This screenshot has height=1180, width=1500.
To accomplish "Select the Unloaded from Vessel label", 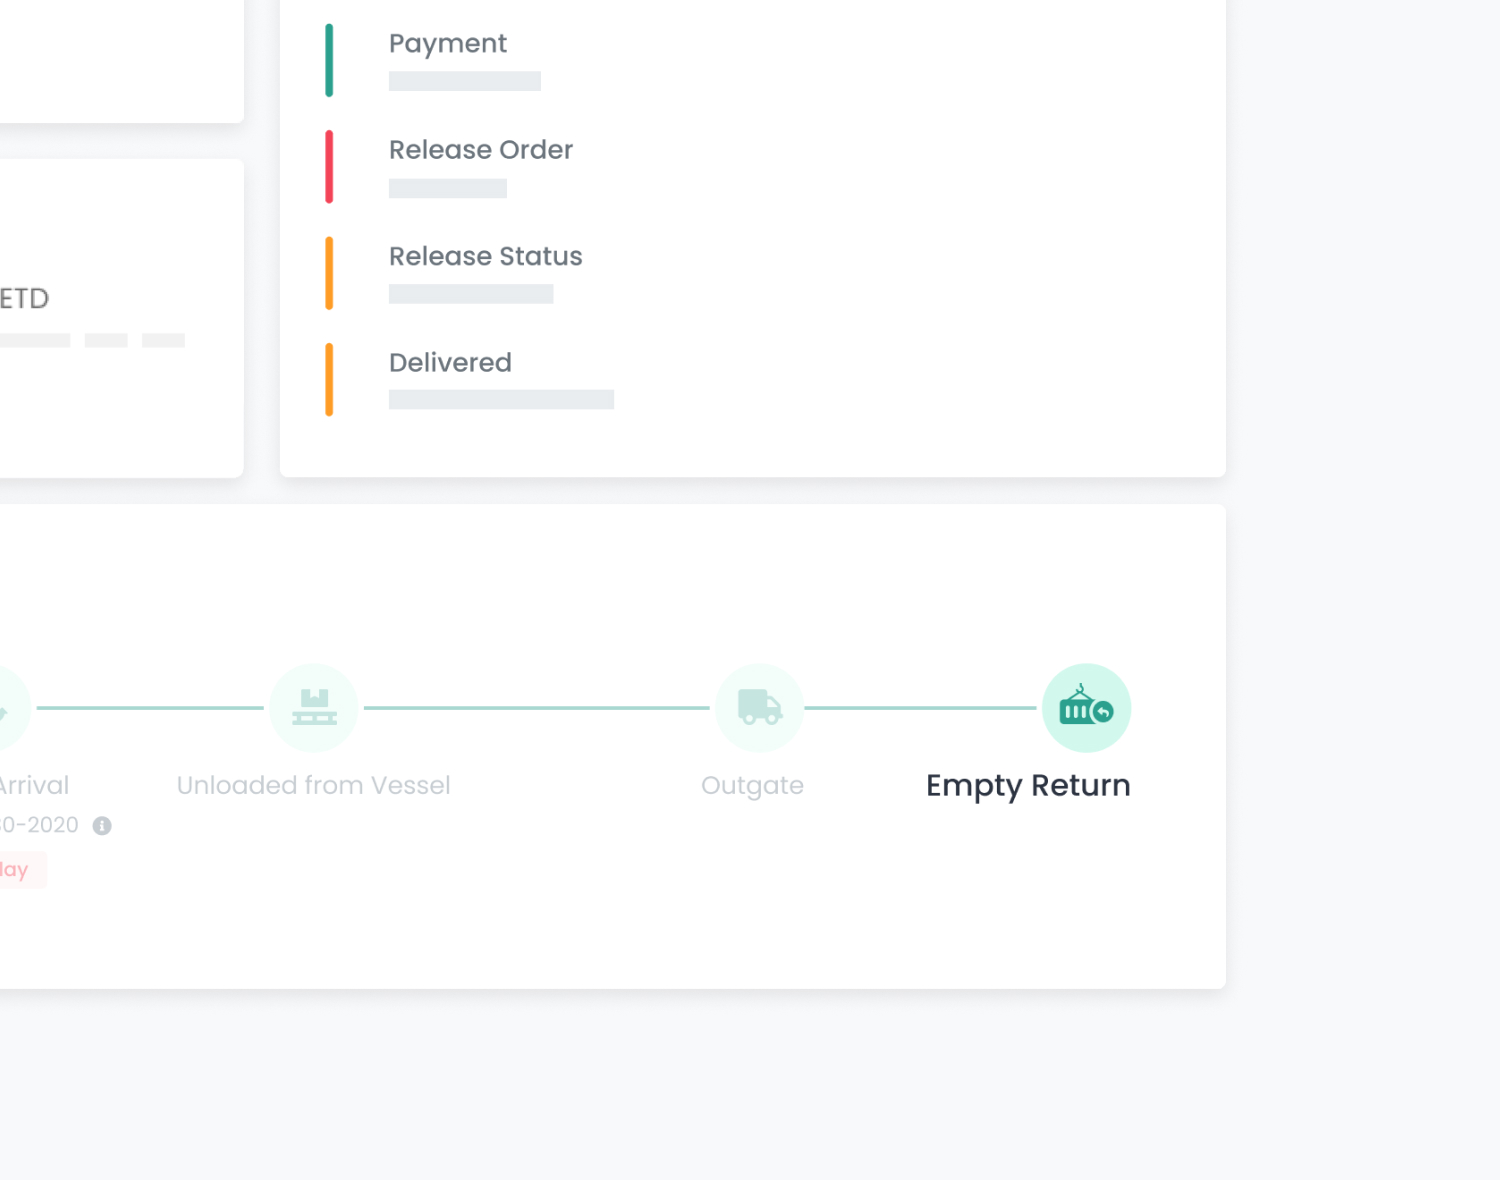I will pos(313,786).
